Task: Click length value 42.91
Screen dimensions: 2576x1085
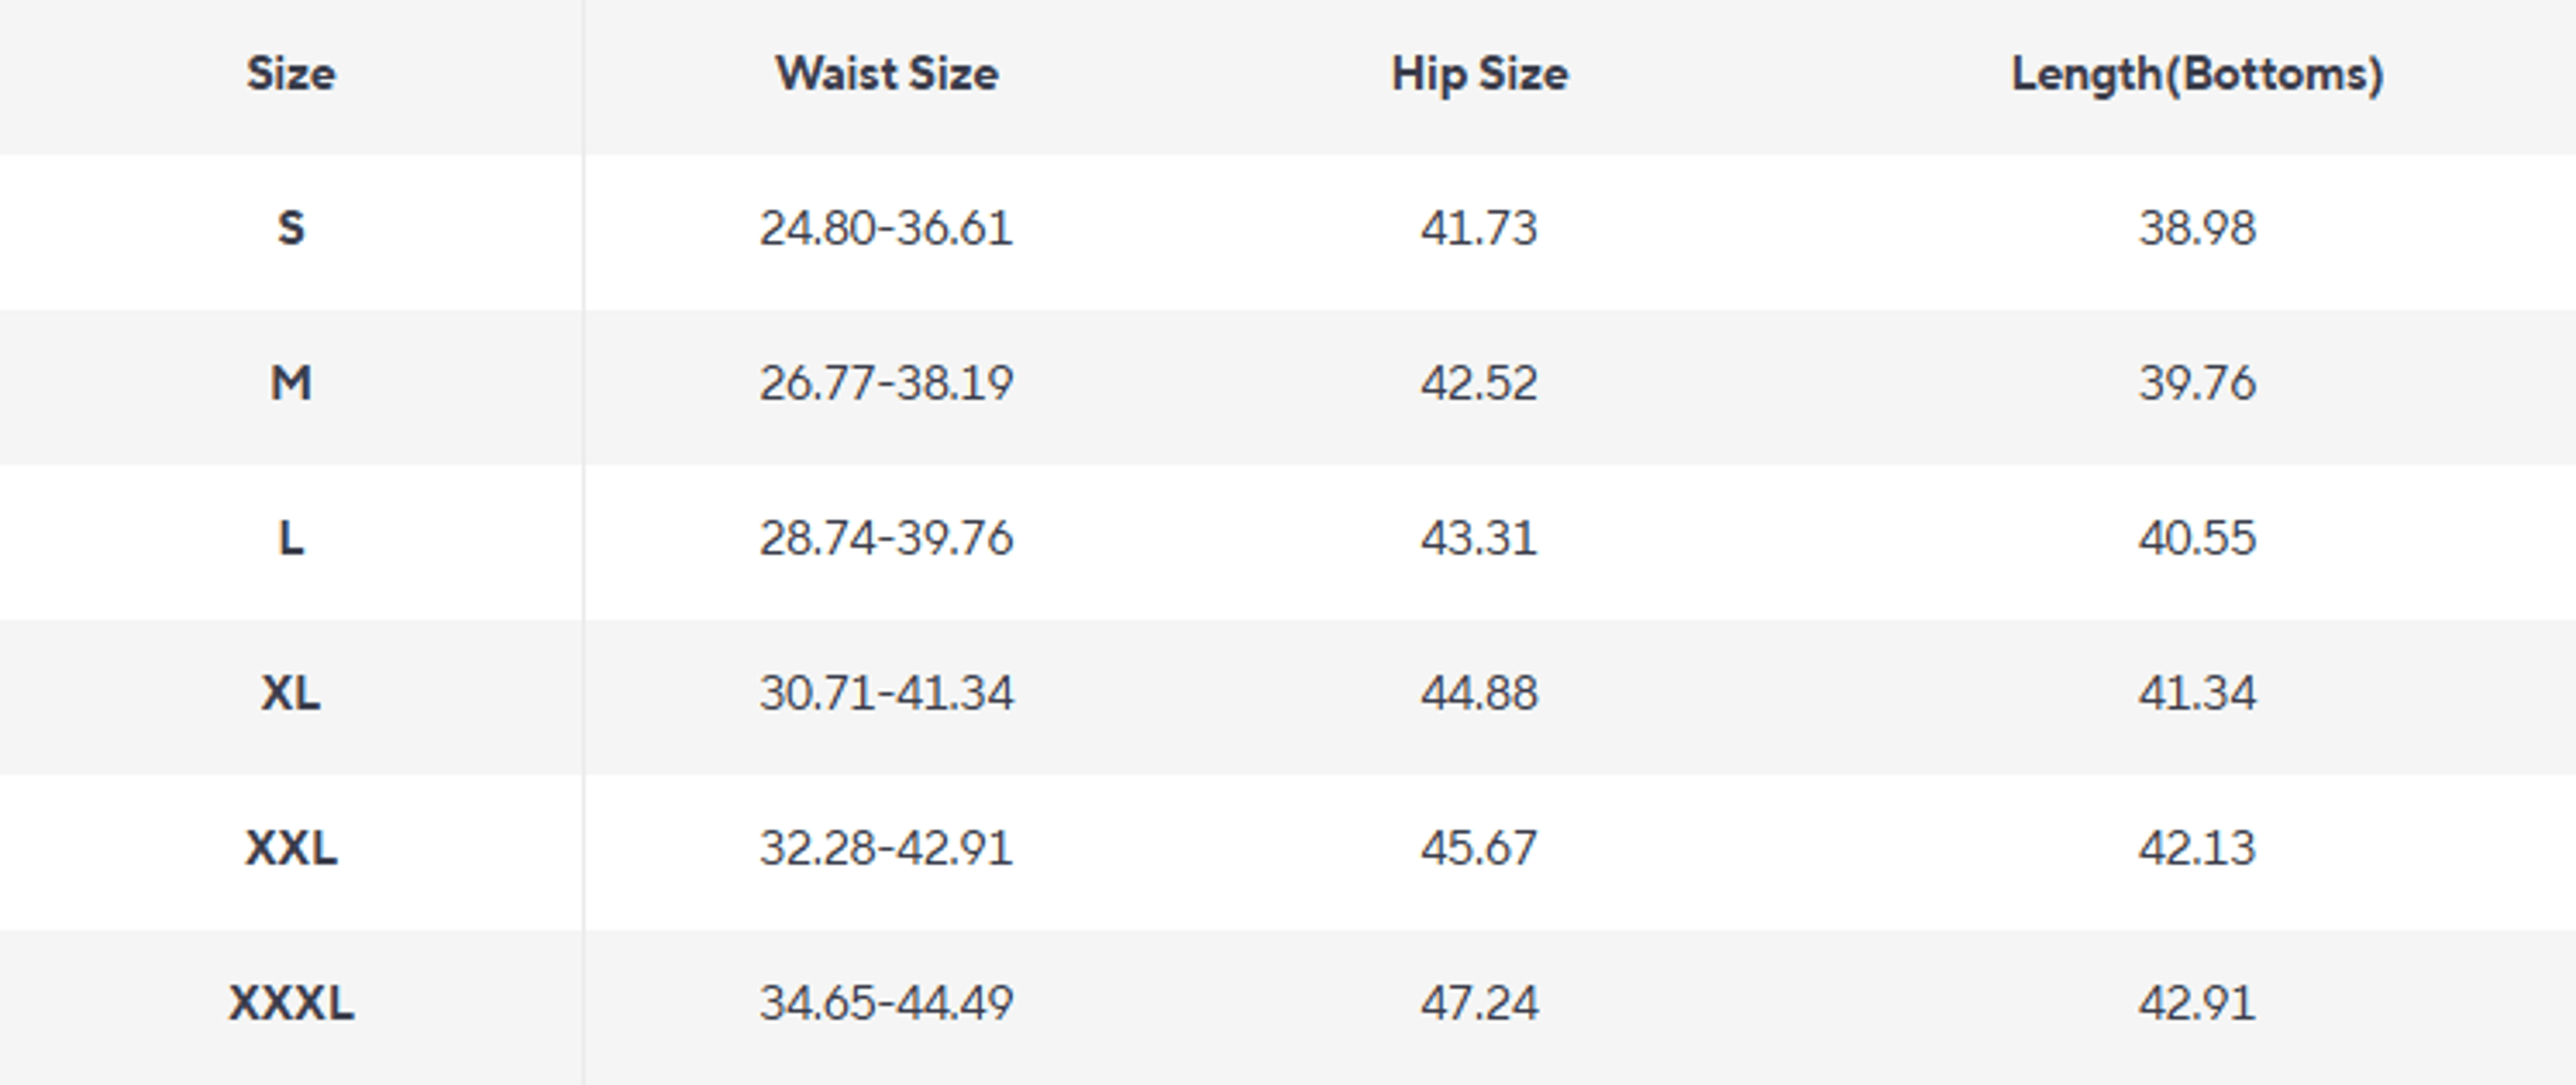Action: [x=2197, y=1003]
